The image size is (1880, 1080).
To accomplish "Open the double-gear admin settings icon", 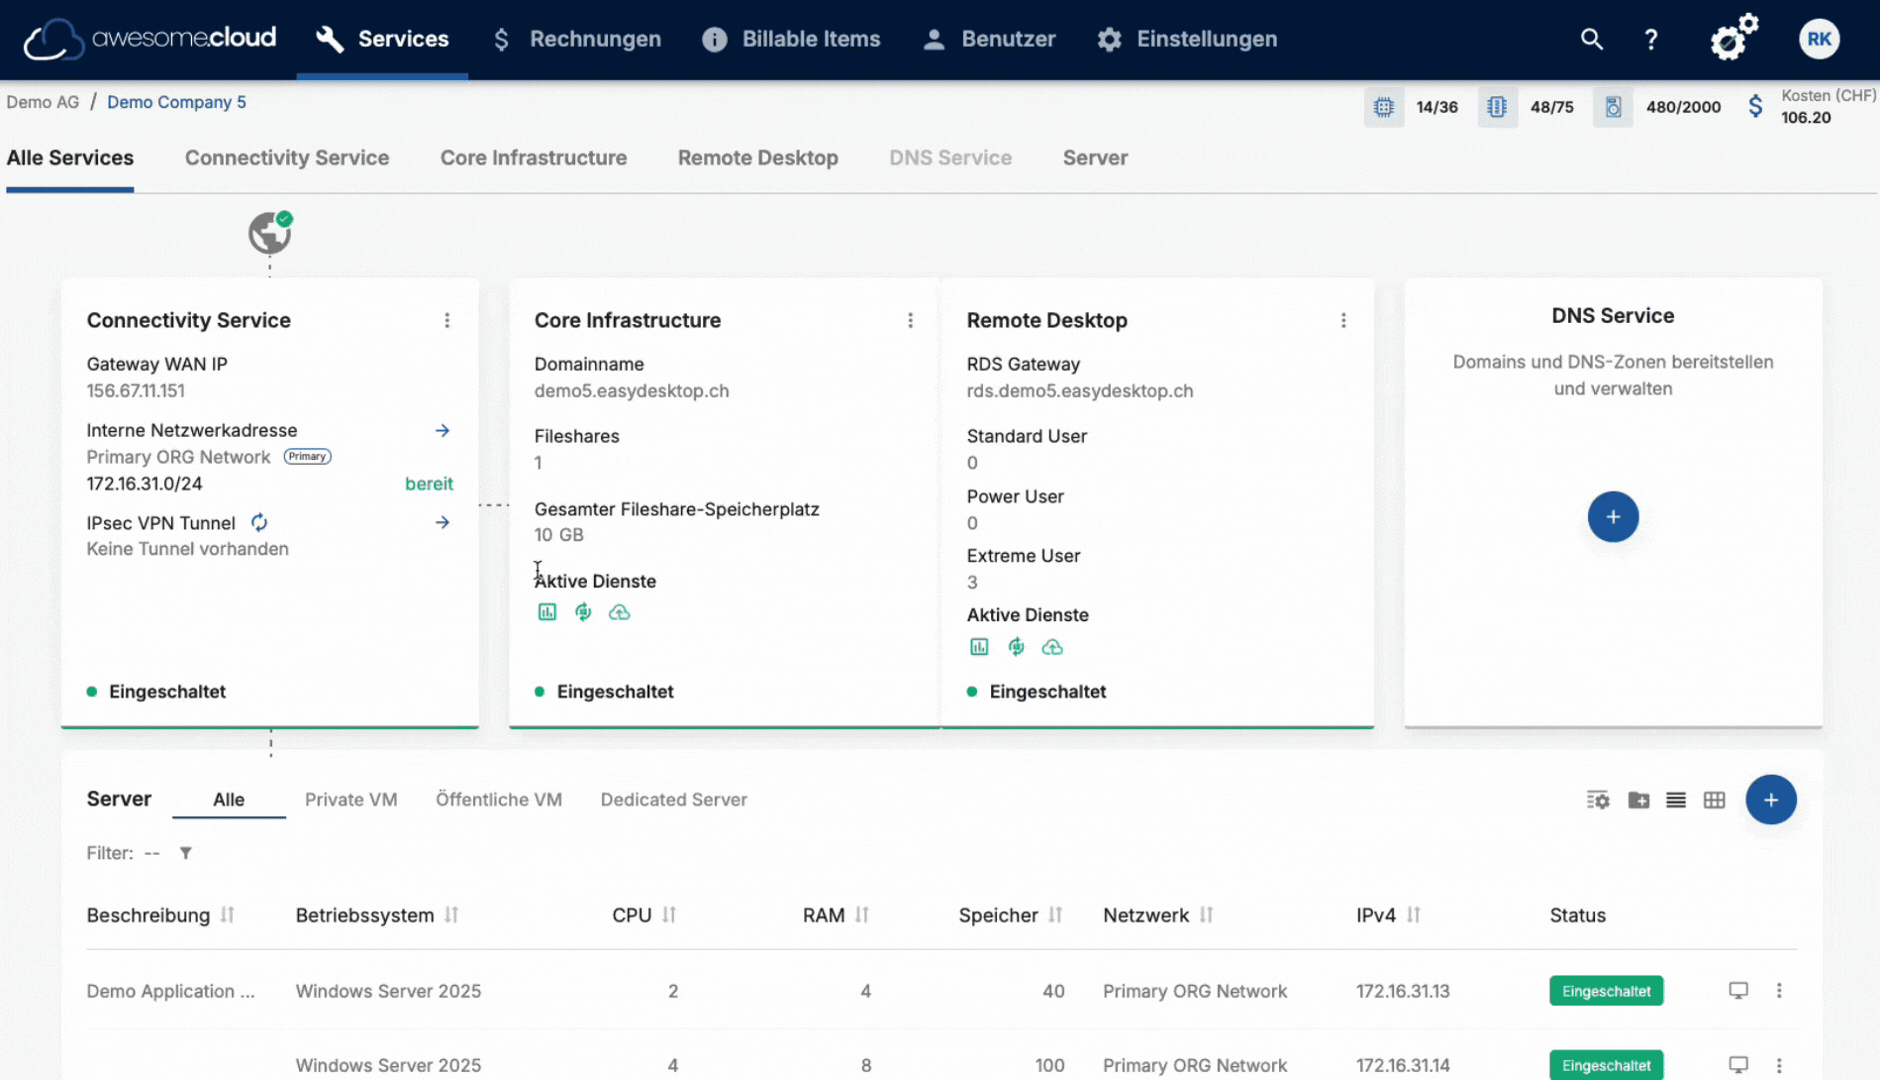I will point(1734,38).
